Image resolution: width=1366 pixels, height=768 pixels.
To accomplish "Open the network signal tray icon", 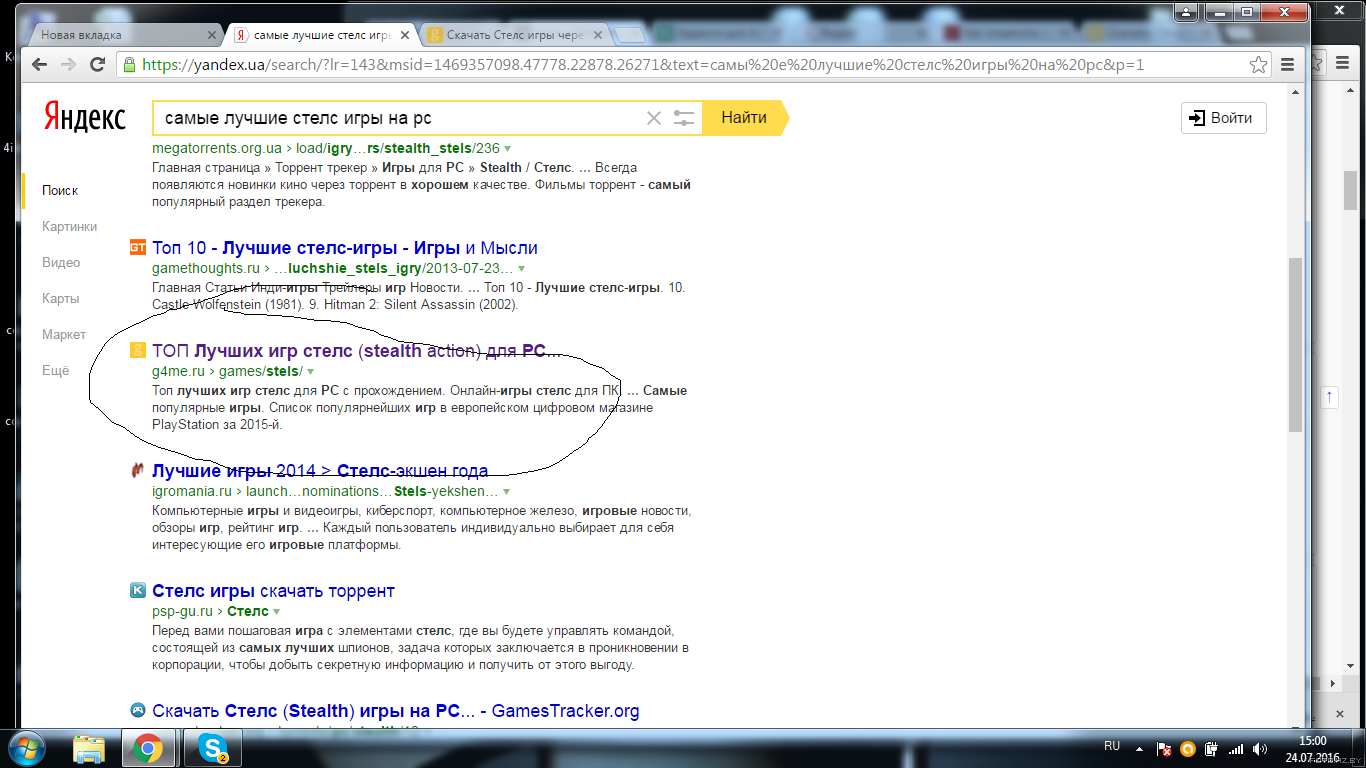I will [x=1236, y=748].
